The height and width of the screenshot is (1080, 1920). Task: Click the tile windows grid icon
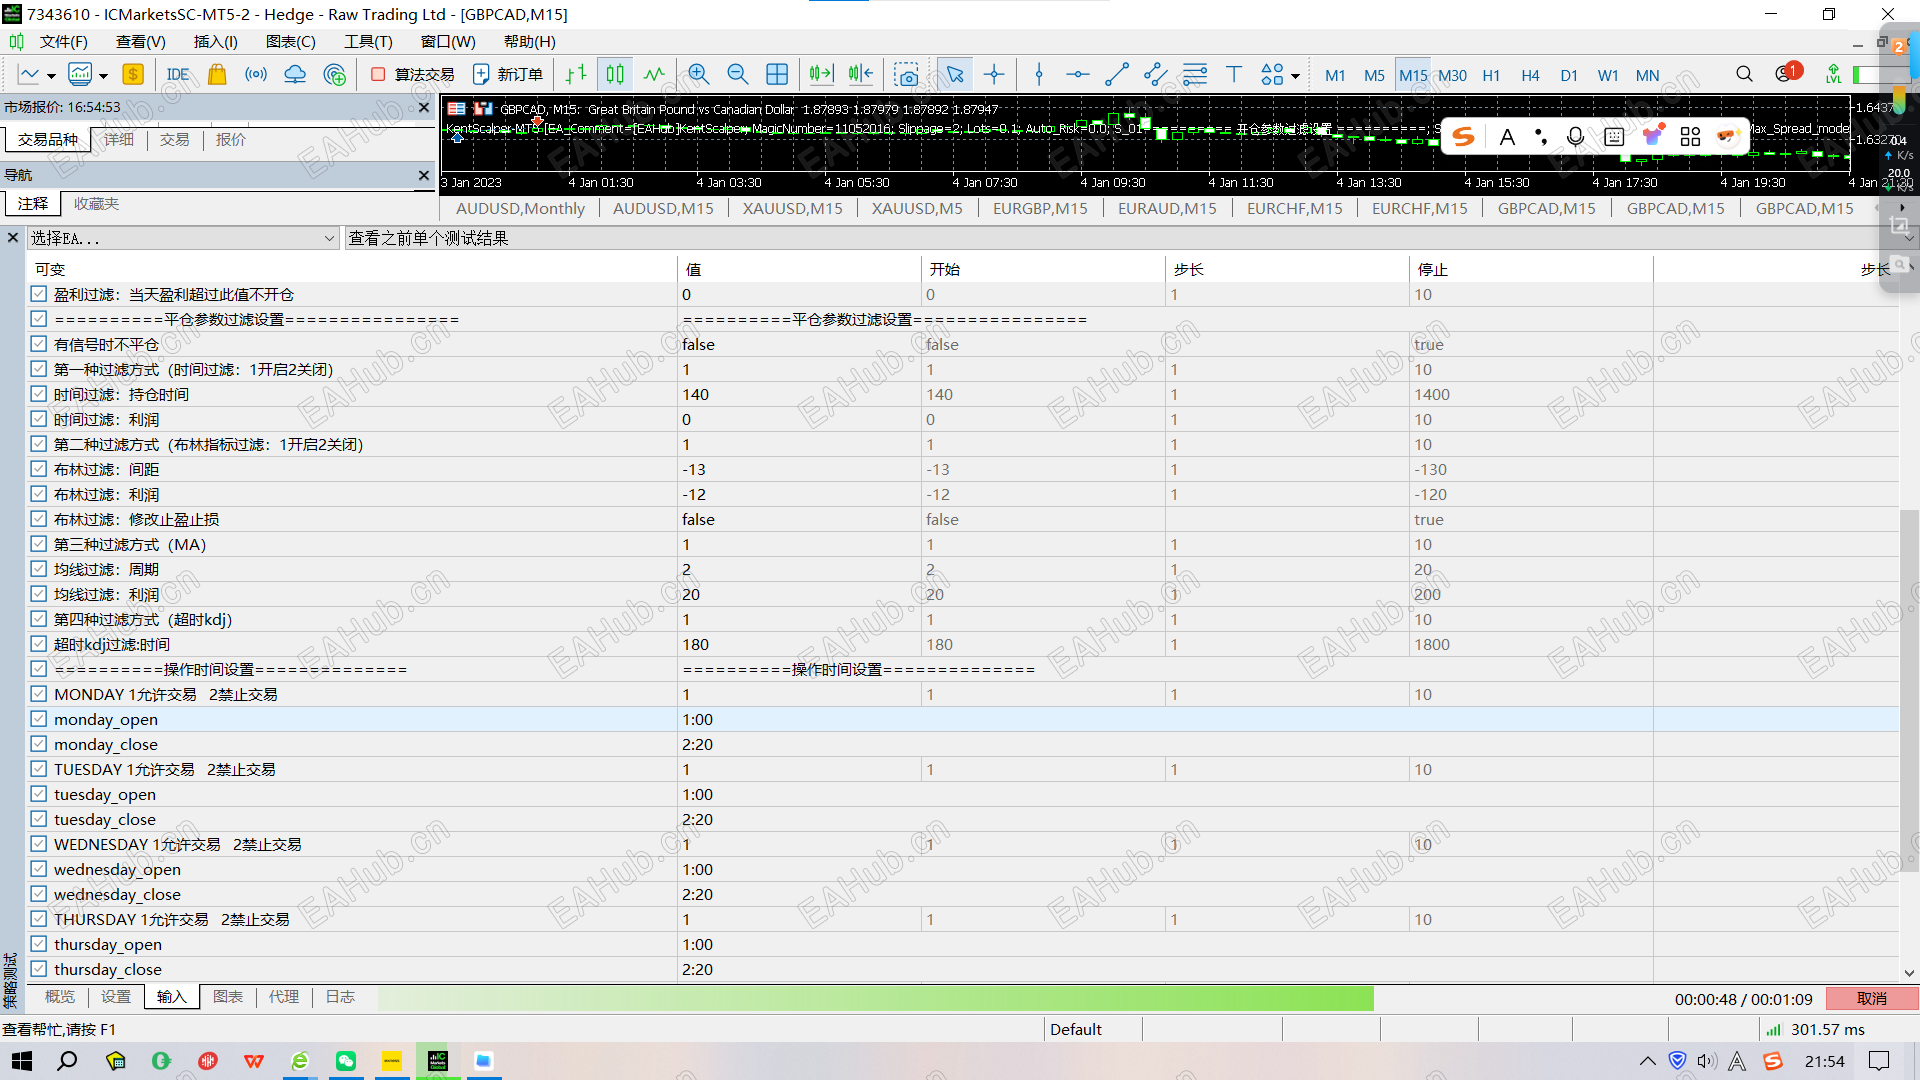point(777,74)
